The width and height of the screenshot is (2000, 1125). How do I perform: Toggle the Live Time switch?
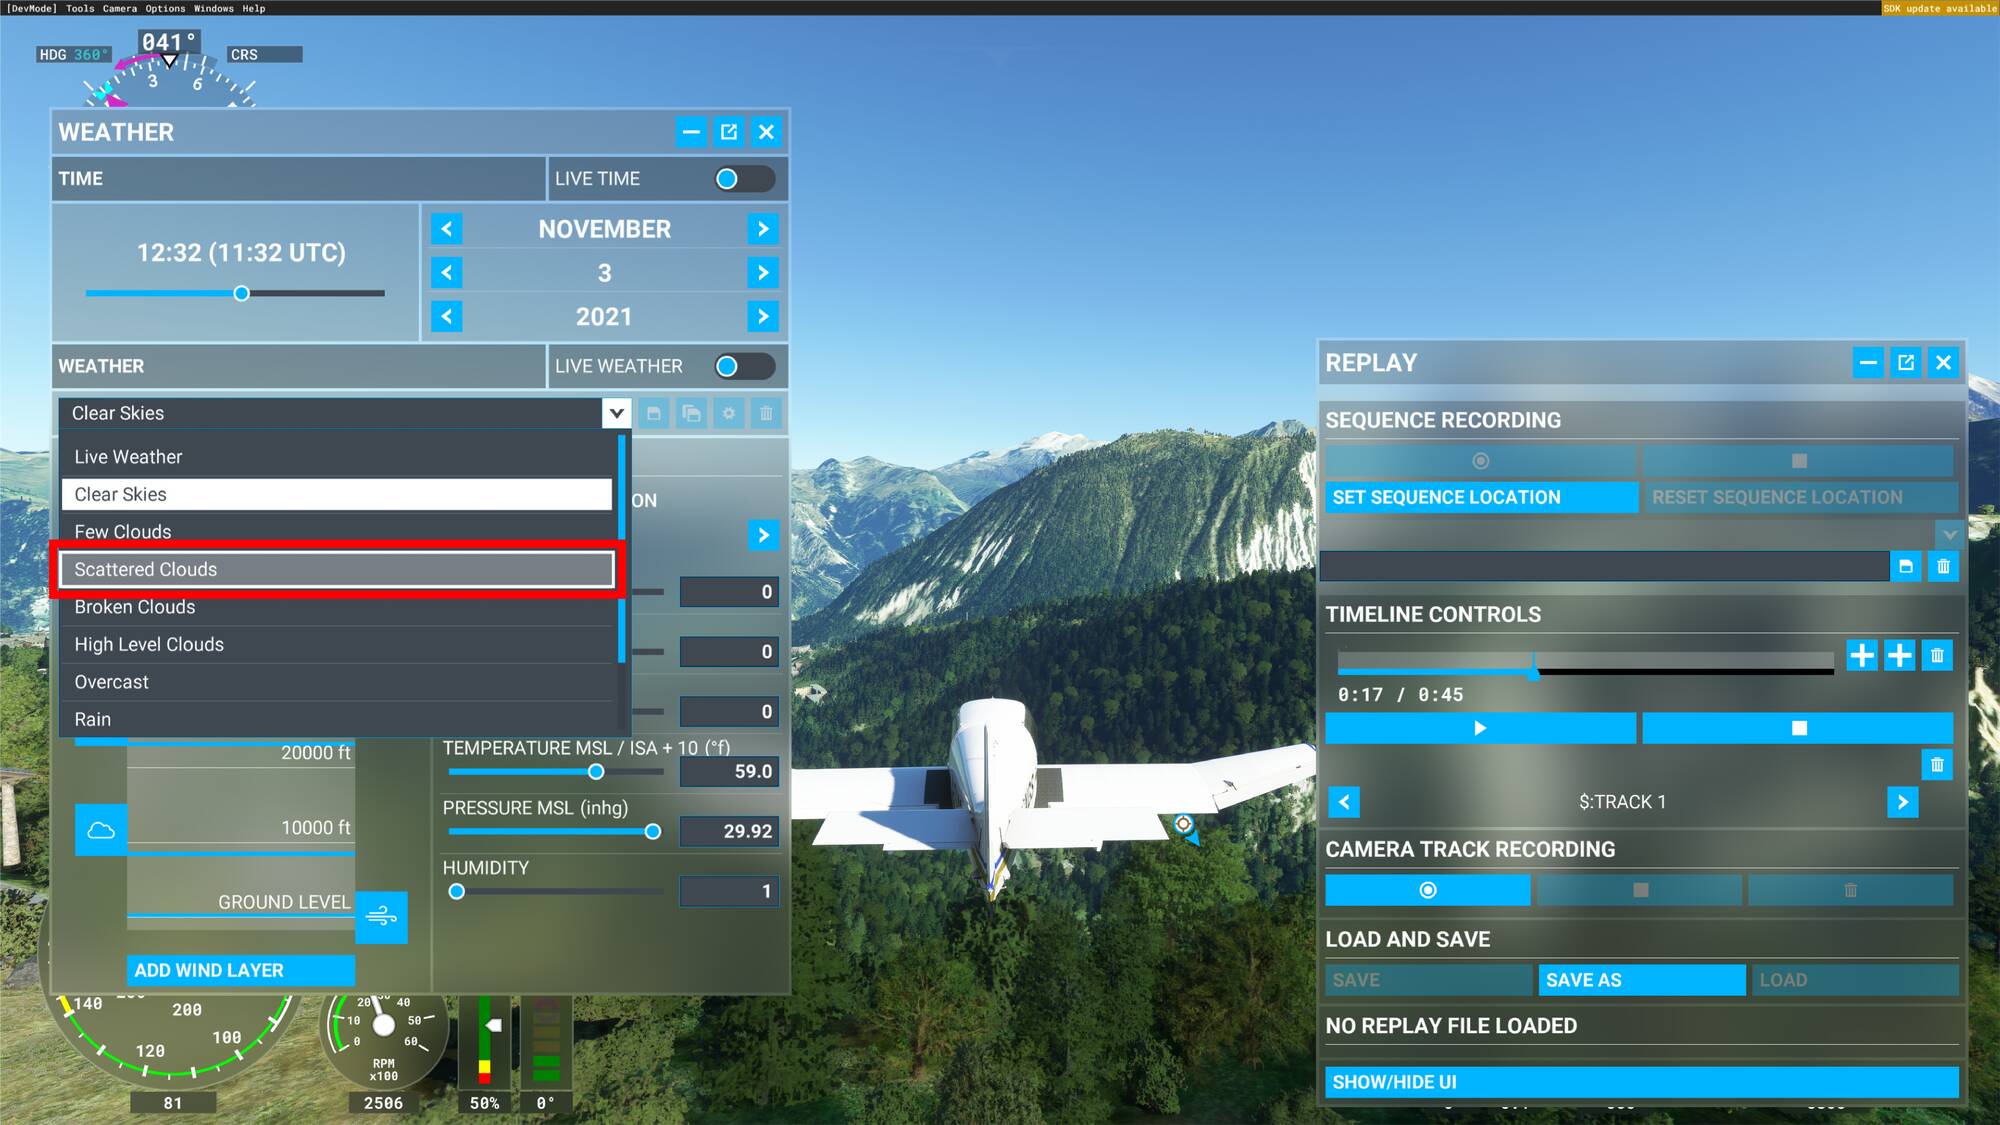point(744,179)
